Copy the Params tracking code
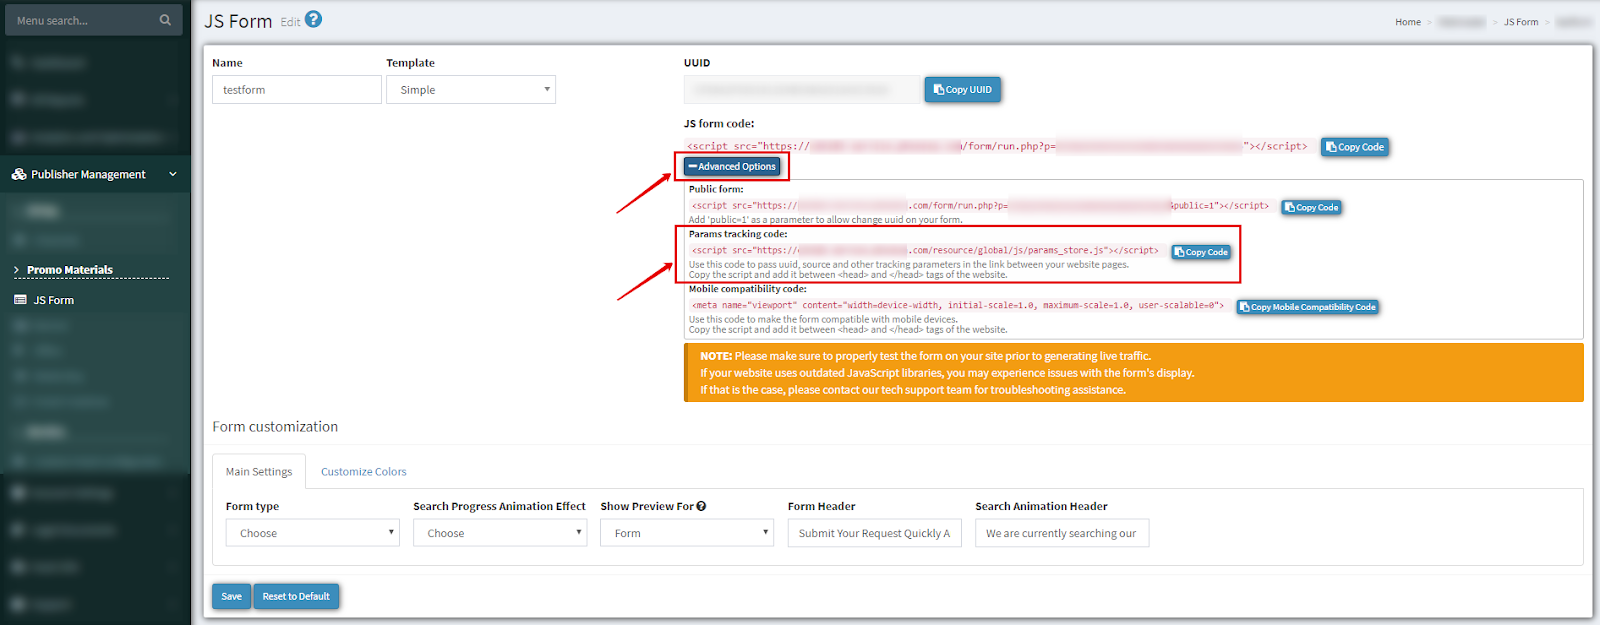This screenshot has width=1600, height=625. [1201, 252]
